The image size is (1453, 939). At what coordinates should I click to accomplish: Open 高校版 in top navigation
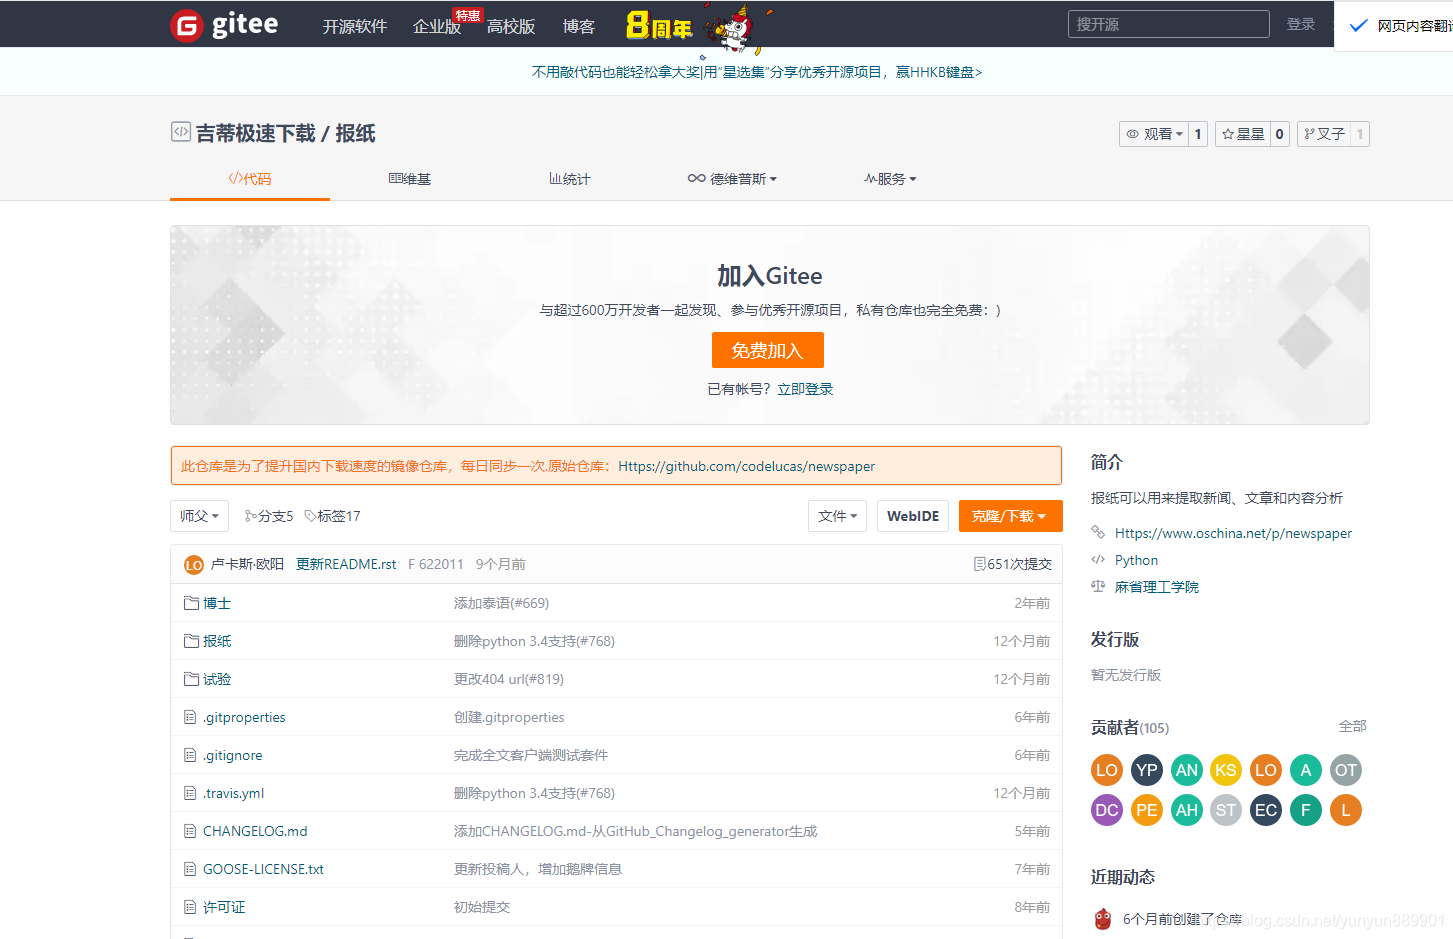[x=511, y=26]
